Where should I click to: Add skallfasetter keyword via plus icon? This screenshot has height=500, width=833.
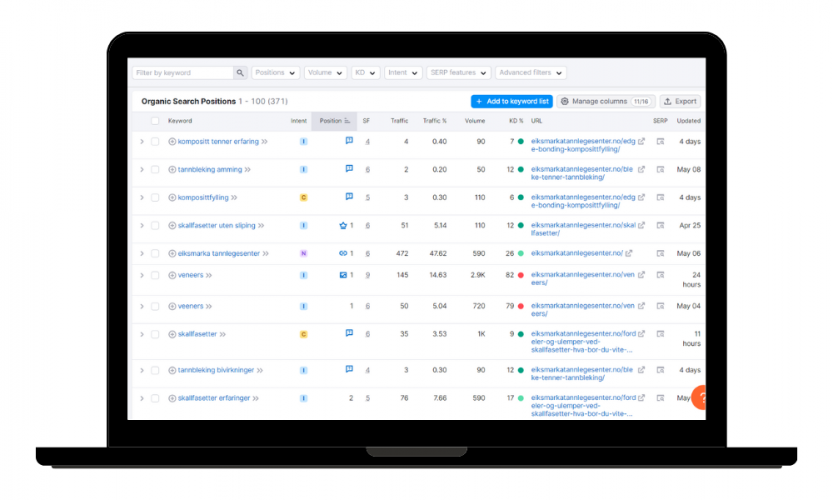[172, 334]
